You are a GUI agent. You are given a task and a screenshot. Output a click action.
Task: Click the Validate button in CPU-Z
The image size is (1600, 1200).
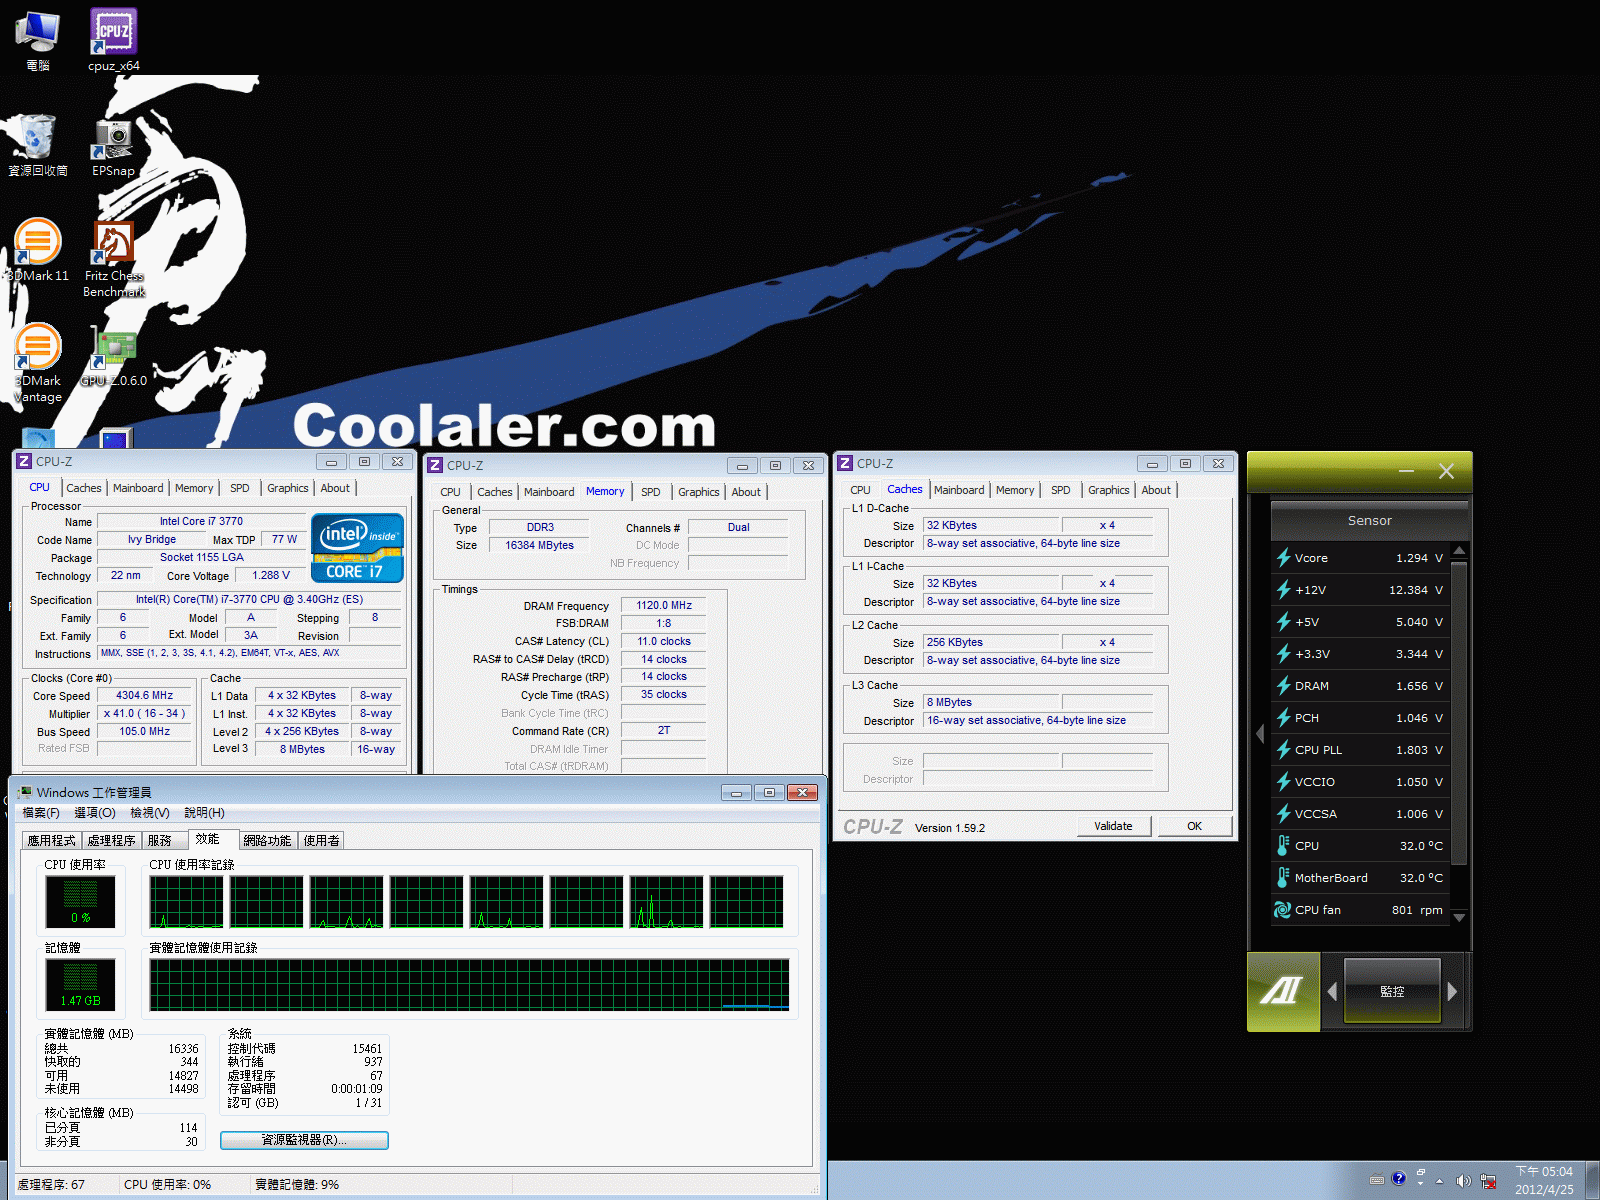[1113, 826]
